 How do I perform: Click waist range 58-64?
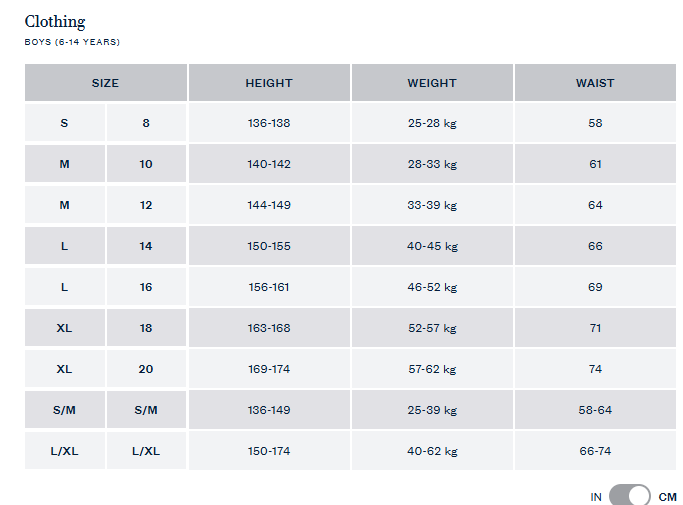pyautogui.click(x=595, y=410)
